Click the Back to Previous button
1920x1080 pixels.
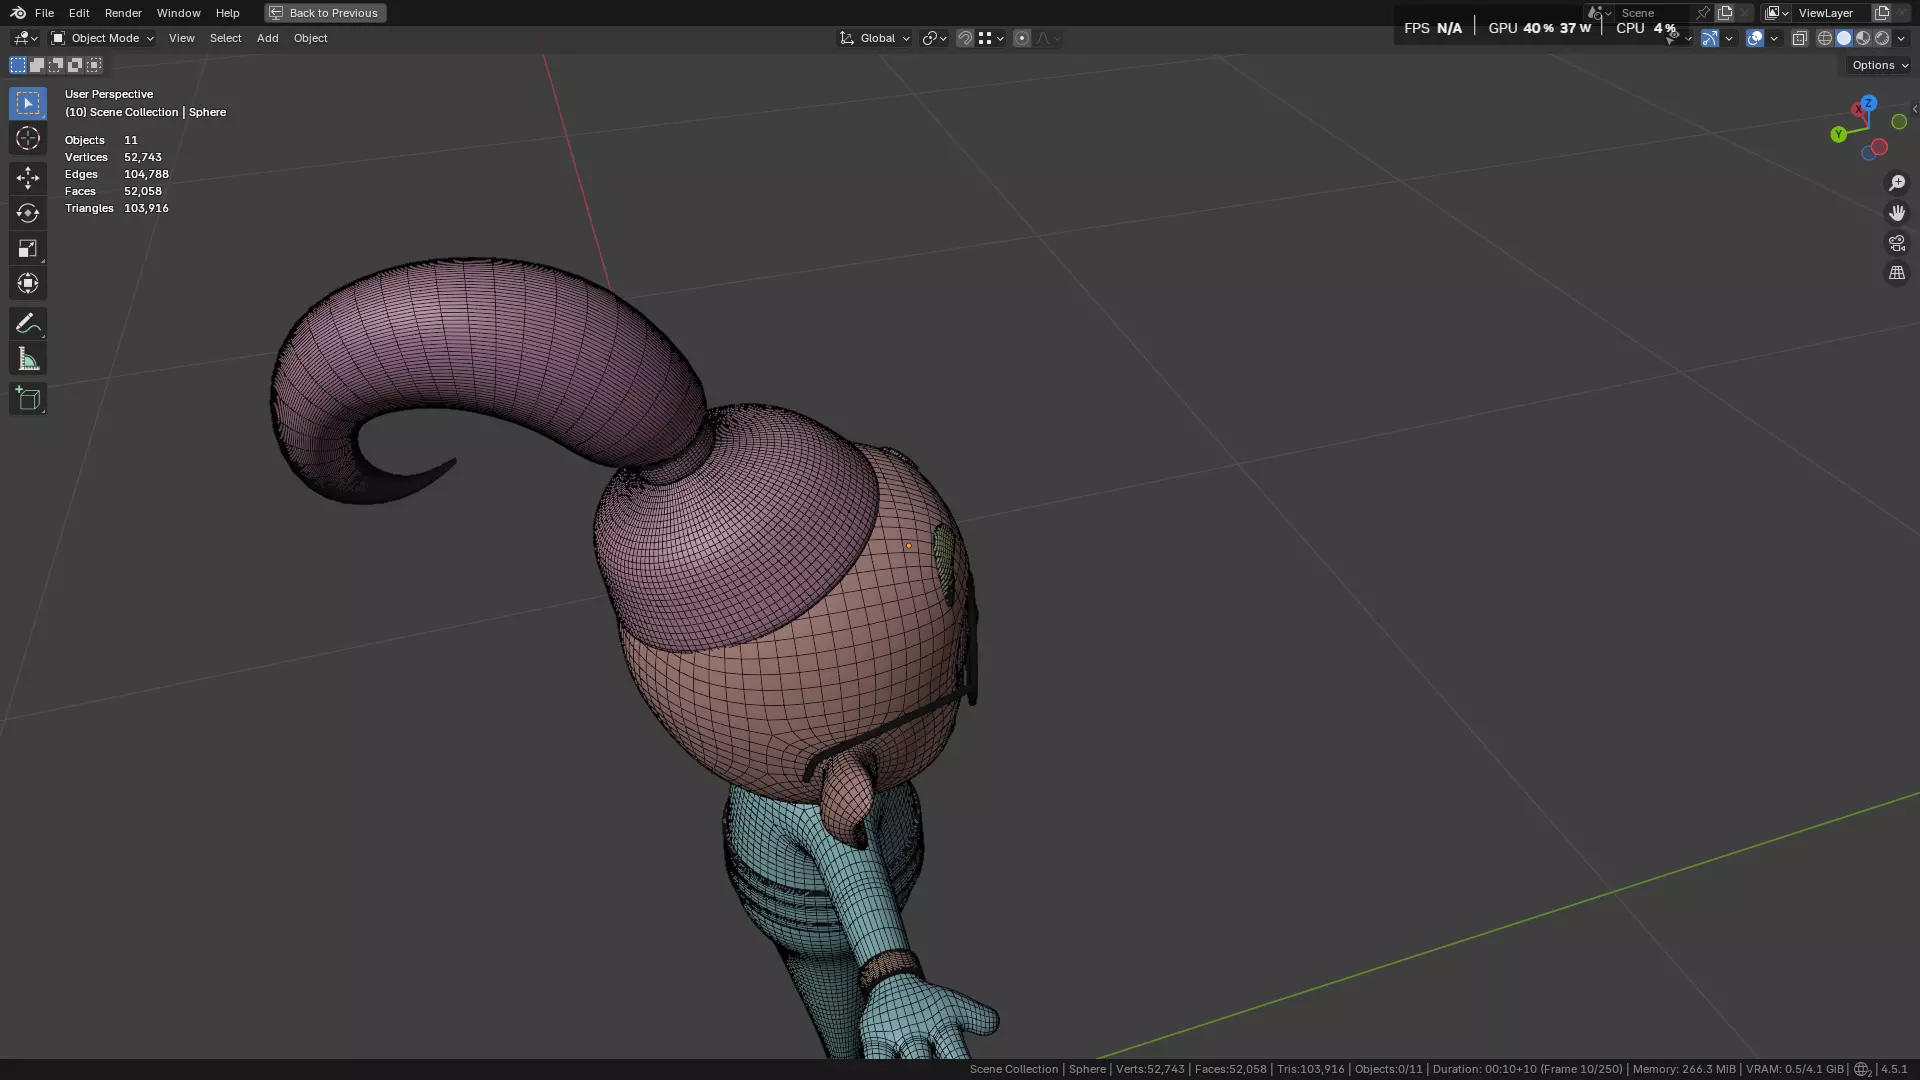[325, 13]
